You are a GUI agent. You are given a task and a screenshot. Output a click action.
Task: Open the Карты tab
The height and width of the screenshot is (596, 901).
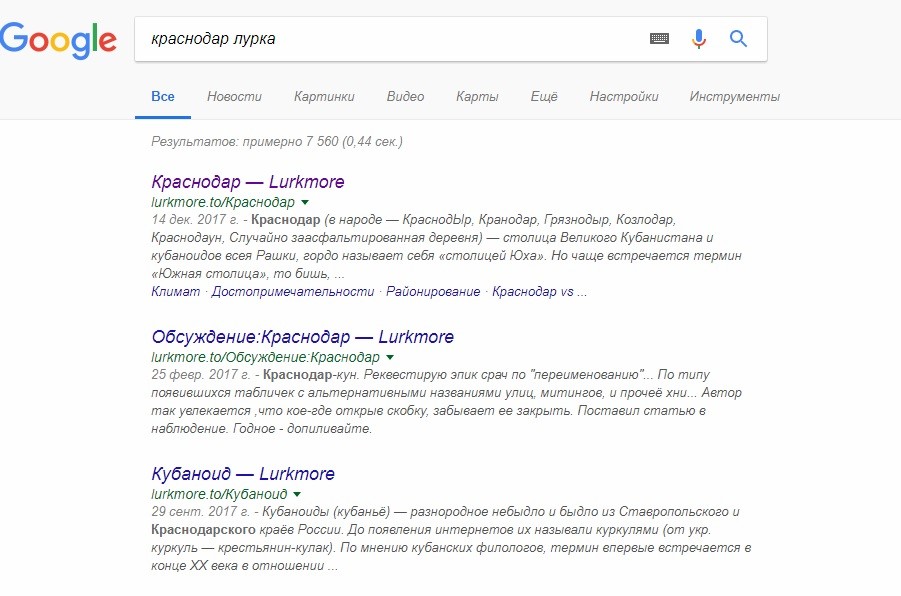(x=477, y=97)
